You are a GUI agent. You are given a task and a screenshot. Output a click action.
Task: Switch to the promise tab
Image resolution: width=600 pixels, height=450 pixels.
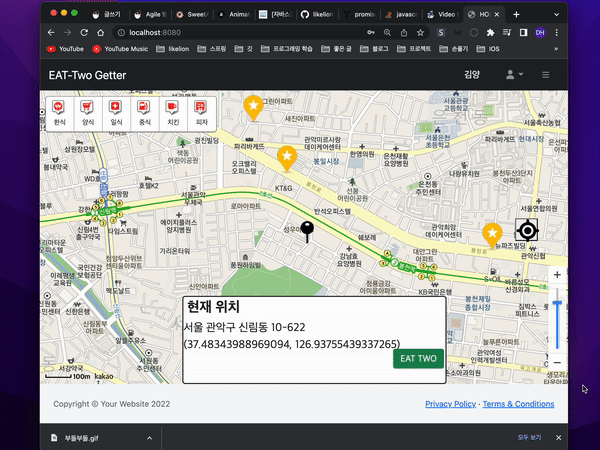[x=359, y=15]
